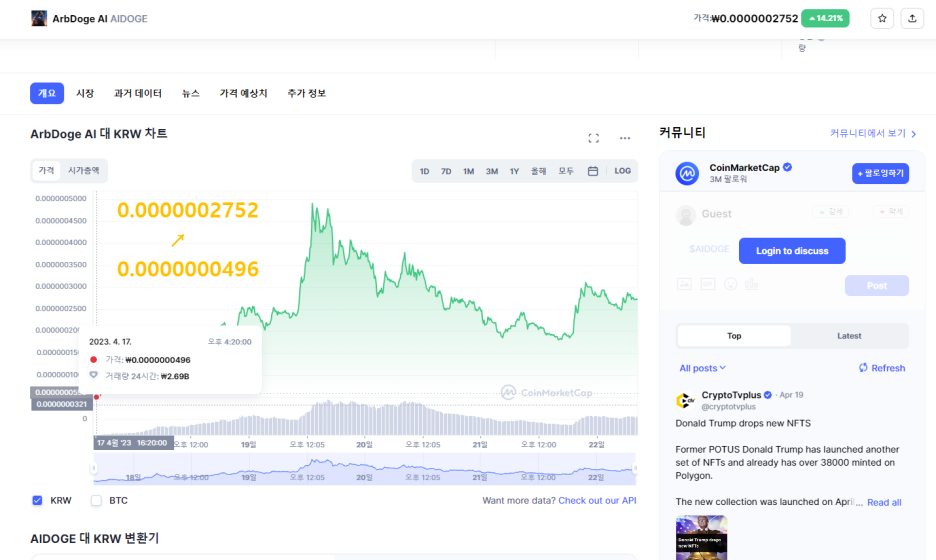
Task: Click Read all on Trump post
Action: pos(884,502)
